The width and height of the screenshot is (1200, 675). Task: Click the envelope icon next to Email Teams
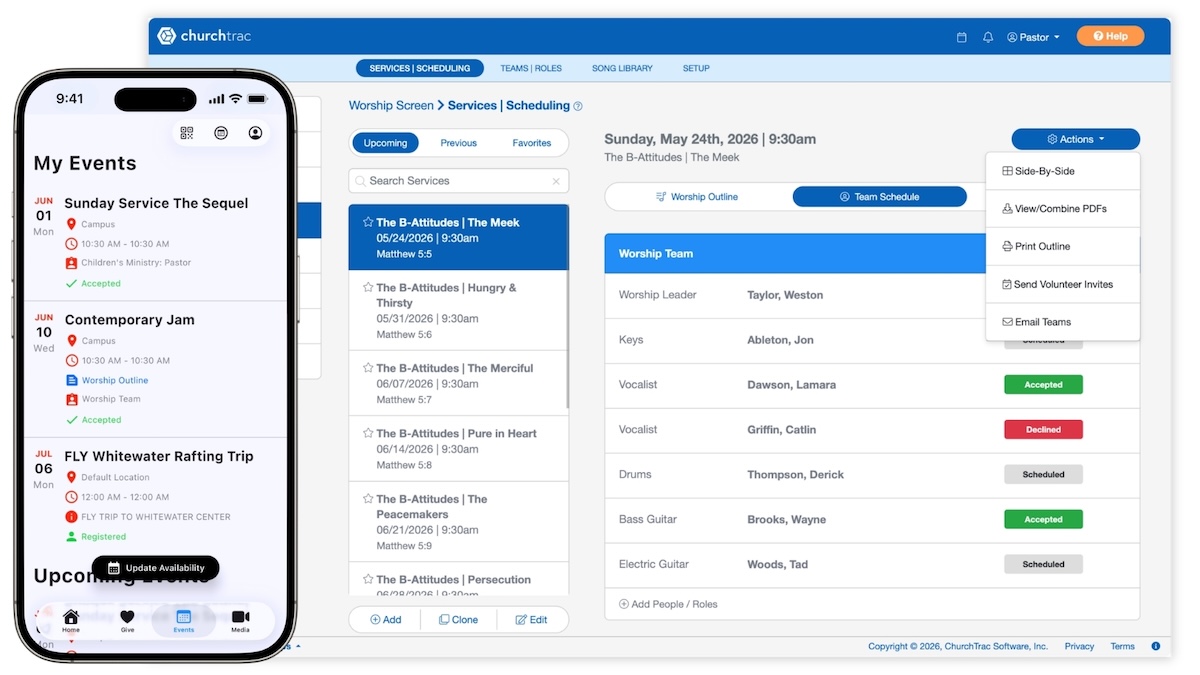[1007, 322]
